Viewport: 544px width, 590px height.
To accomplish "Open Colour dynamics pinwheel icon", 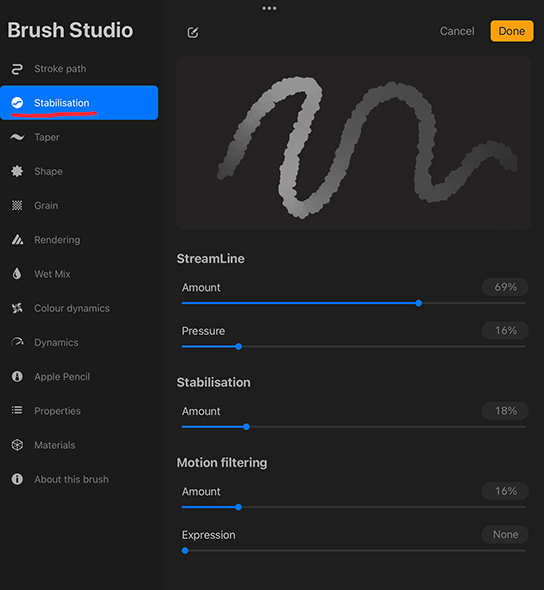I will 17,308.
